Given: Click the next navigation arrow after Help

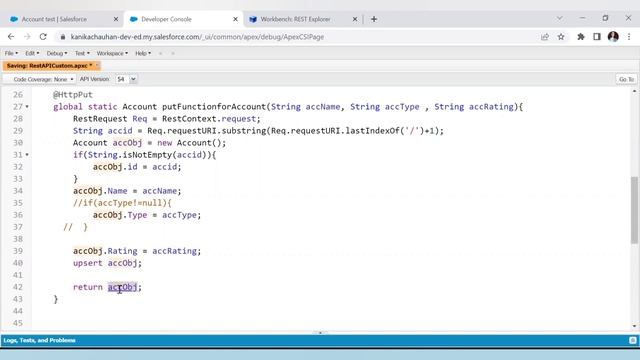Looking at the screenshot, I should [173, 53].
